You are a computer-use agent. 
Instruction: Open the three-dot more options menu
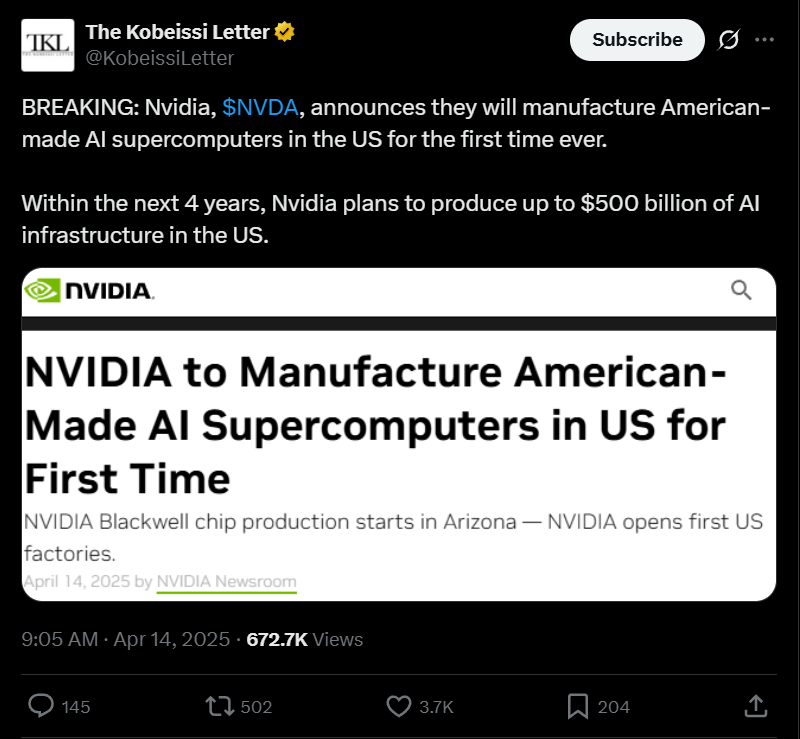(764, 40)
